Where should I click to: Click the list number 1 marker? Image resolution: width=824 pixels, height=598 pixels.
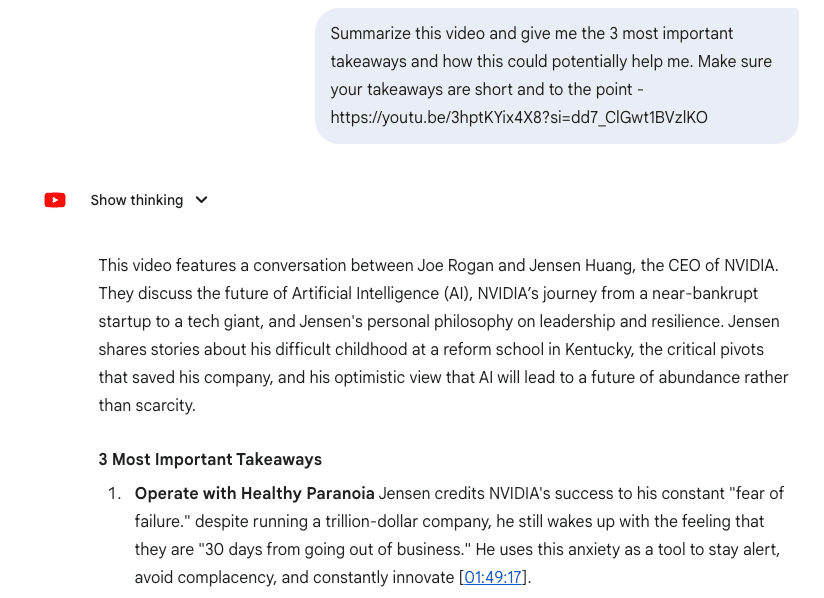(114, 493)
